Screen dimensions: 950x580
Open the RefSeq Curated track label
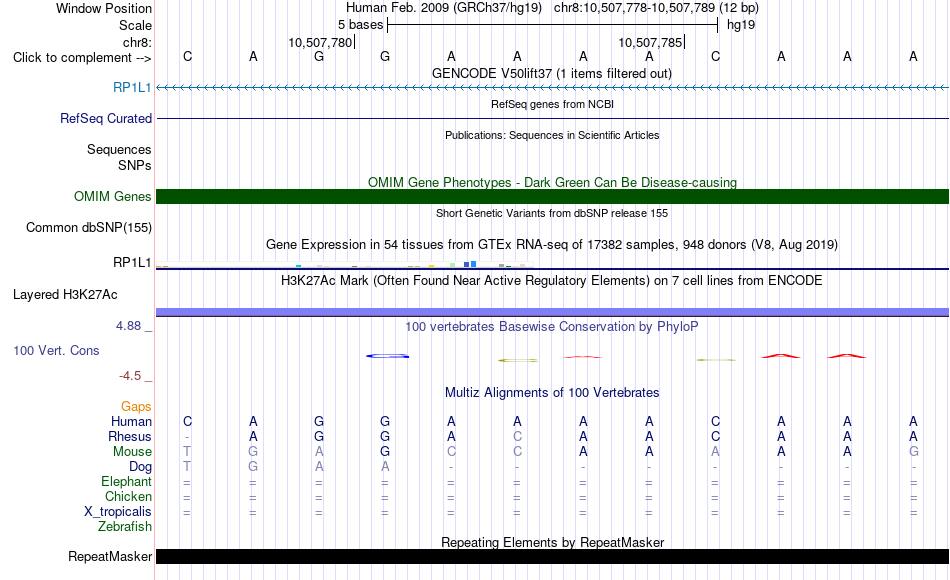pyautogui.click(x=105, y=118)
